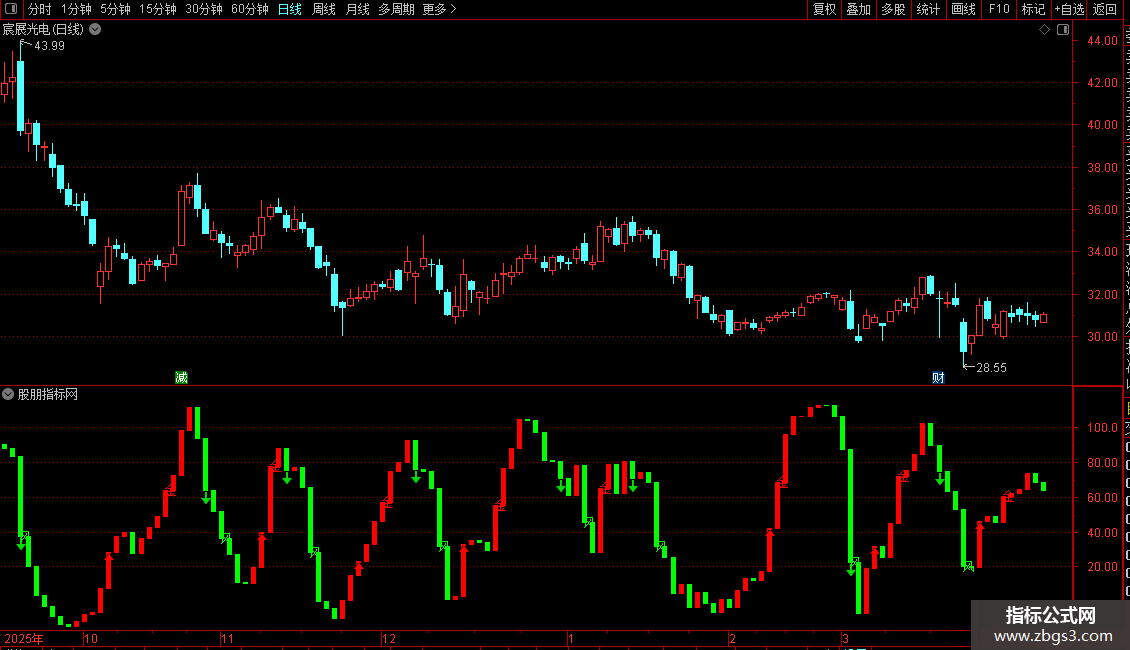
Task: Click the 12 month label on the time axis
Action: coord(389,638)
